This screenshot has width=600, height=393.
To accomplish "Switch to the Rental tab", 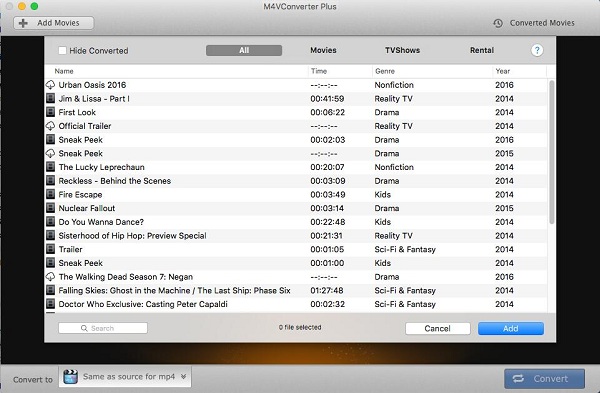I will coord(482,50).
